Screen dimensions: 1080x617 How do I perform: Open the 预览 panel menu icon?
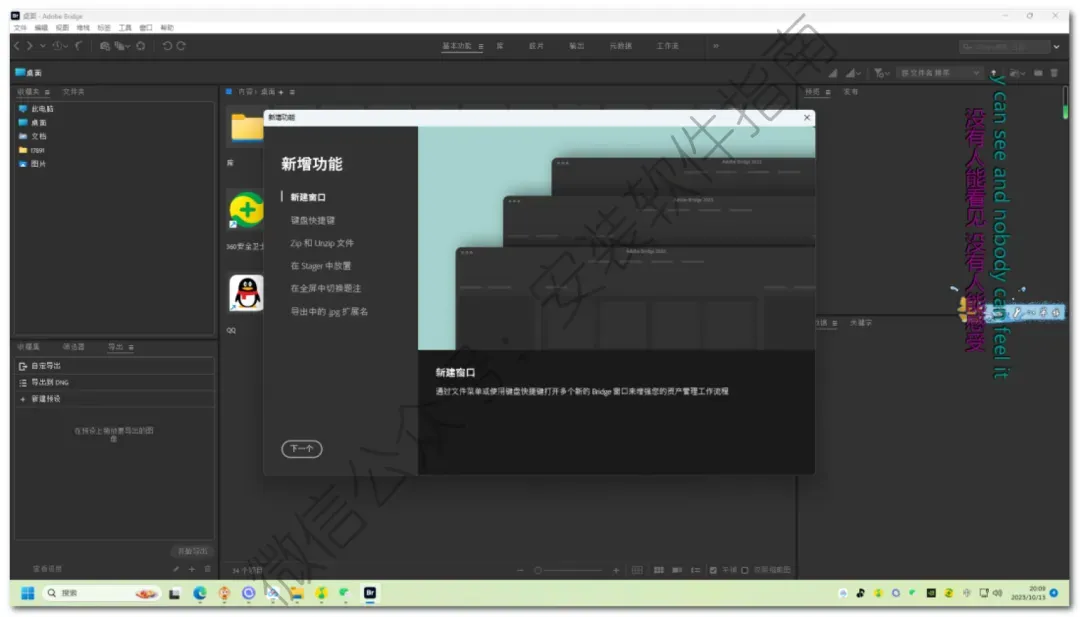(x=828, y=92)
